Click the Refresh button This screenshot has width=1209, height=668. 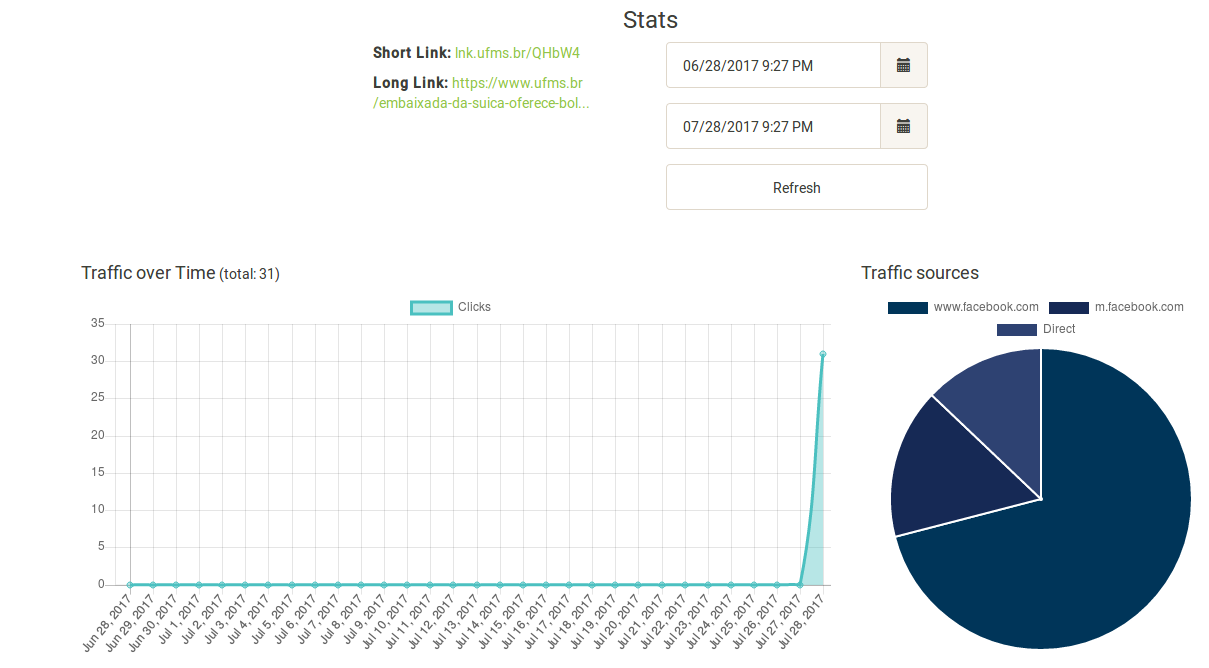(796, 188)
